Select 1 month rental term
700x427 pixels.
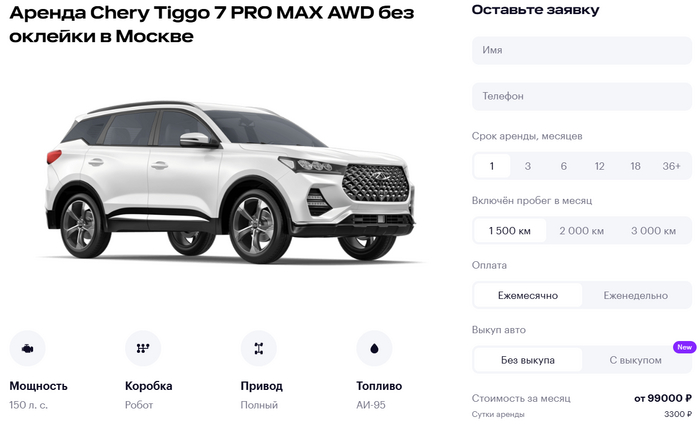(x=492, y=166)
